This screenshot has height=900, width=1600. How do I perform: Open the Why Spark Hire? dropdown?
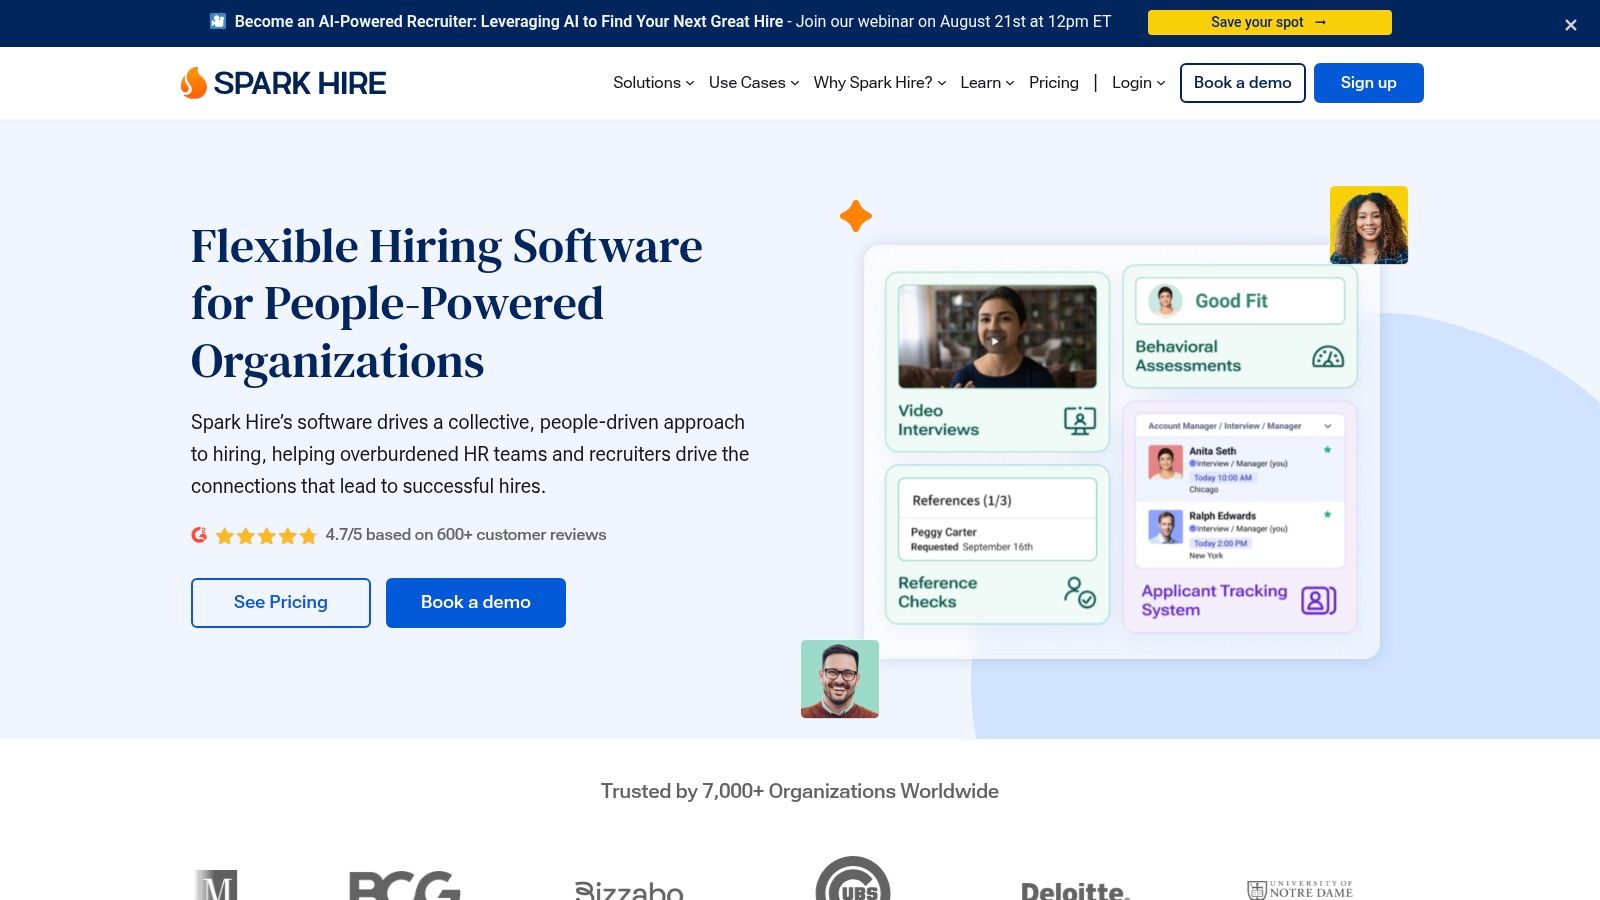[880, 83]
